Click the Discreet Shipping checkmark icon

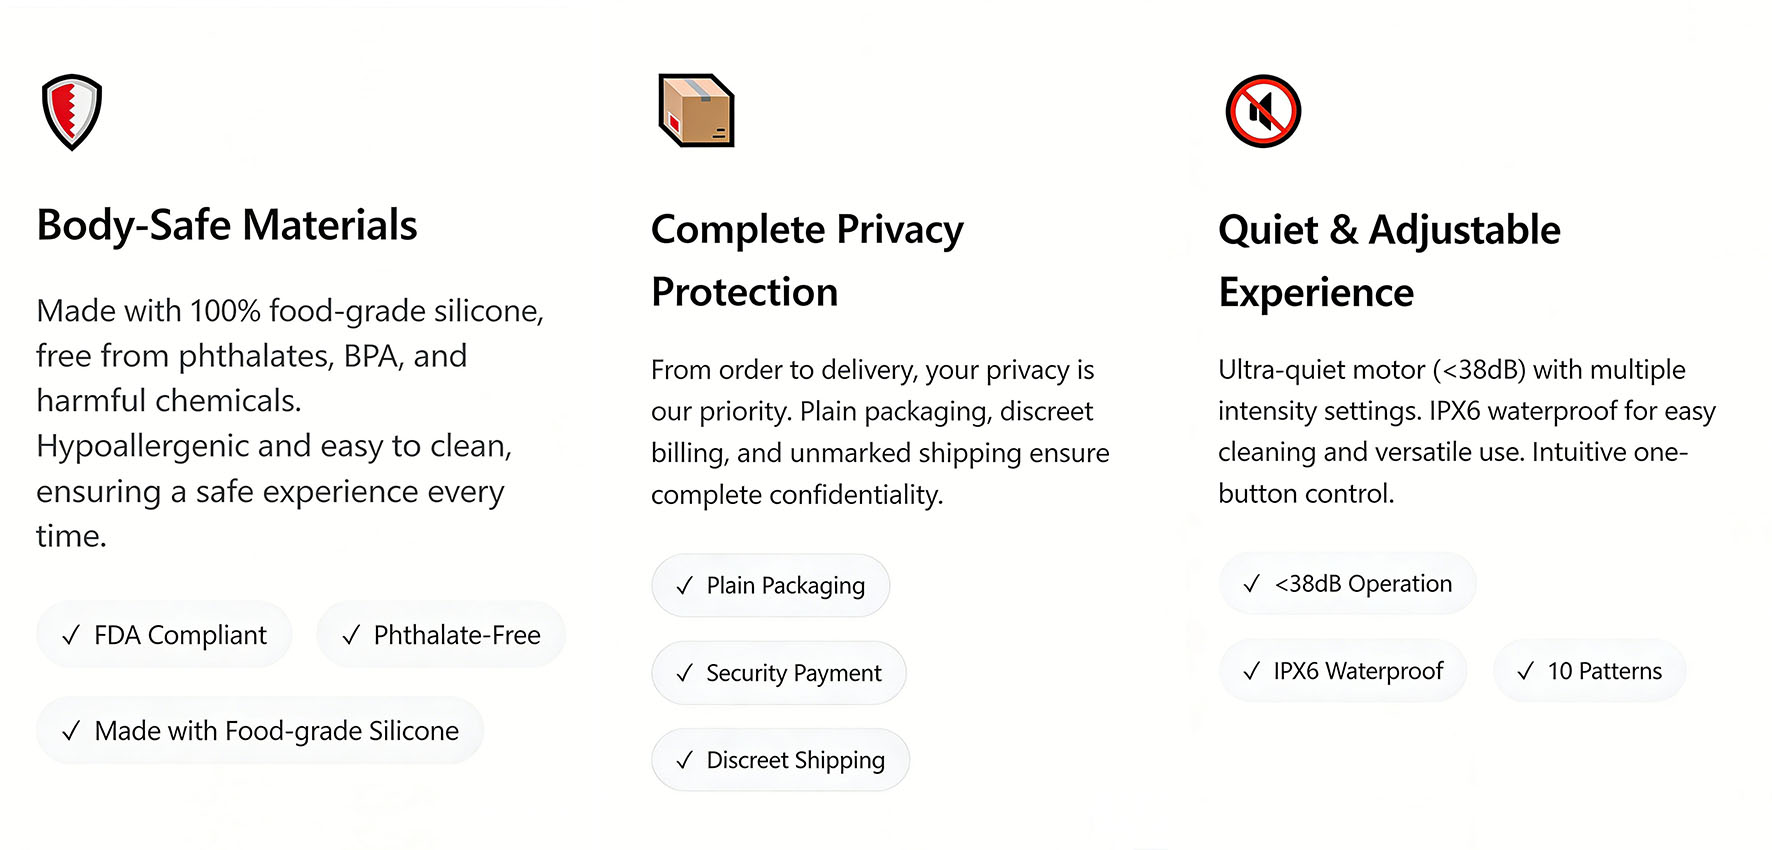tap(684, 761)
